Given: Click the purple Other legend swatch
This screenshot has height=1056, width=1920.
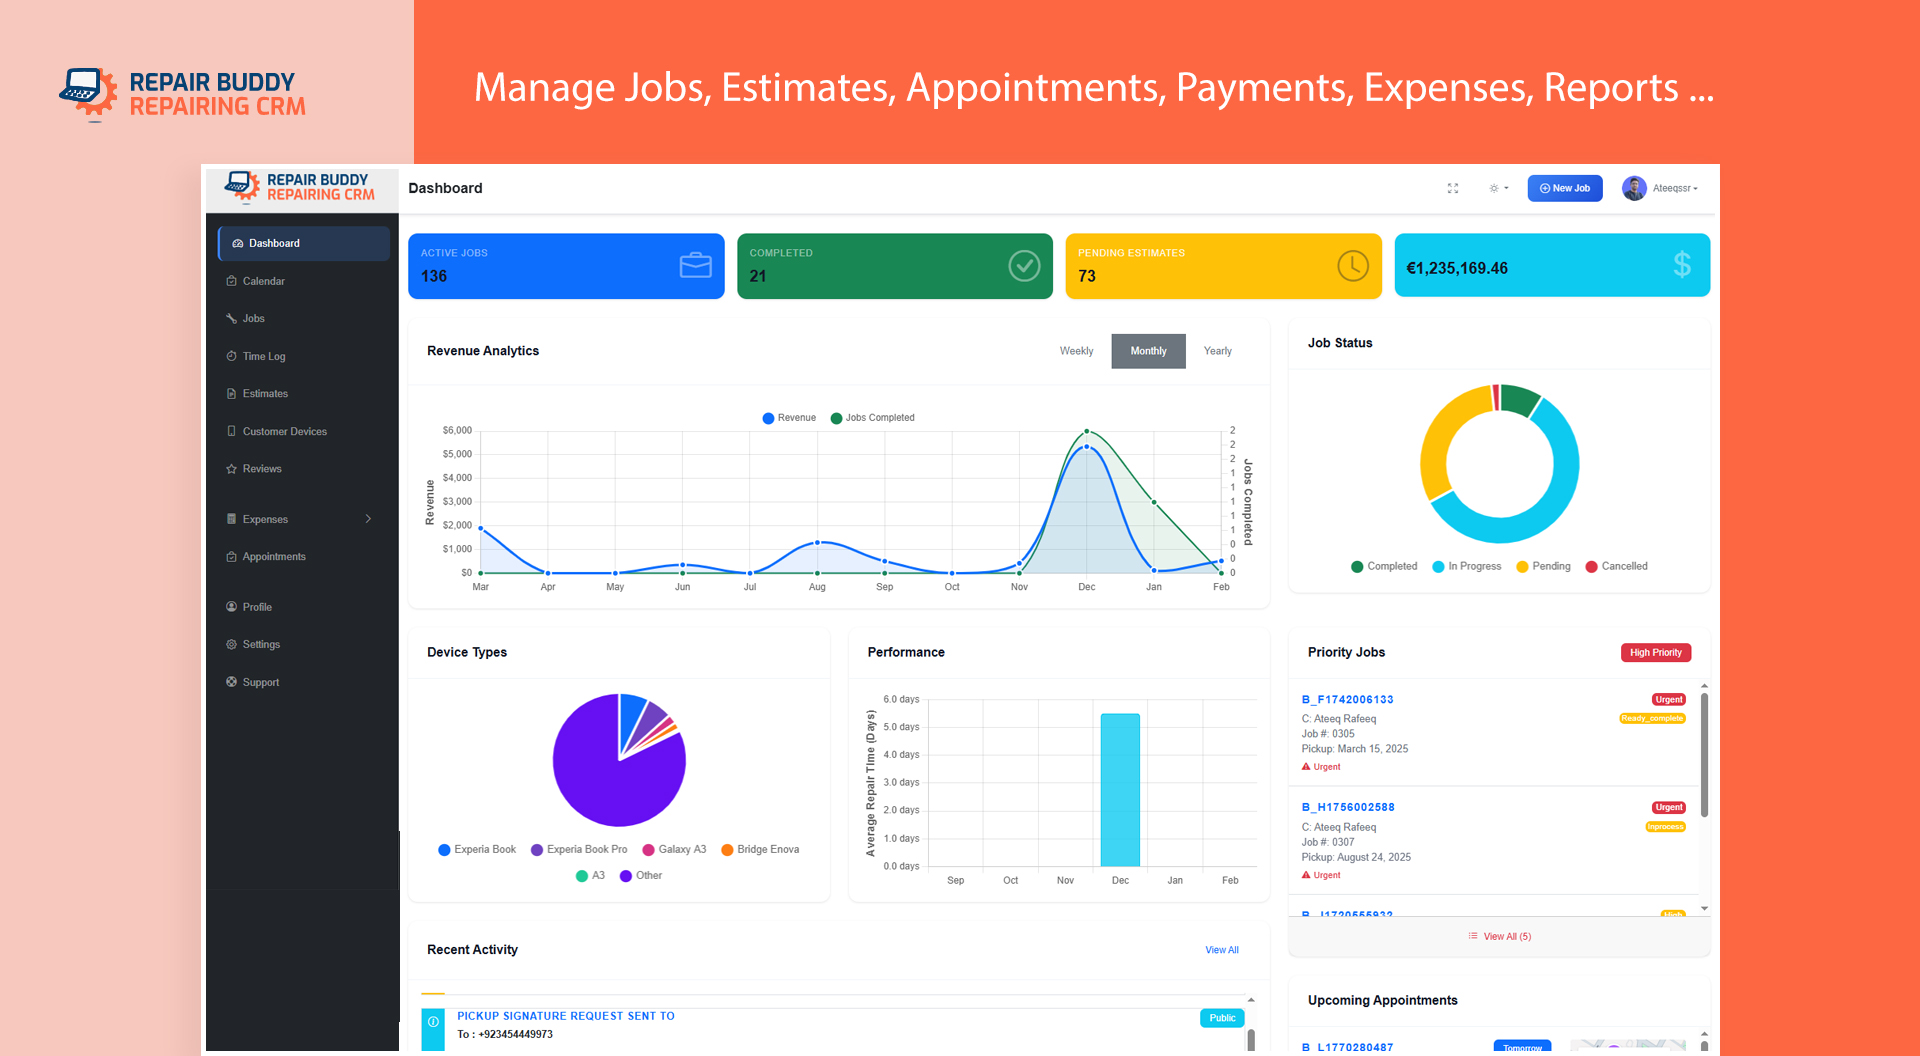Looking at the screenshot, I should (x=626, y=876).
